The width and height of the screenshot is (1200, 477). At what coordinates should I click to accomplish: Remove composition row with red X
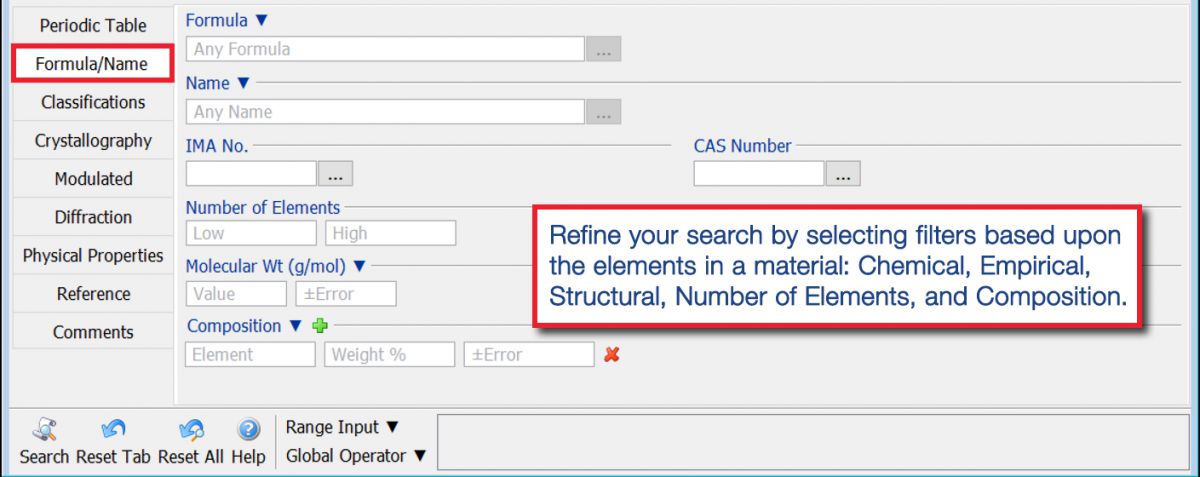tap(612, 354)
